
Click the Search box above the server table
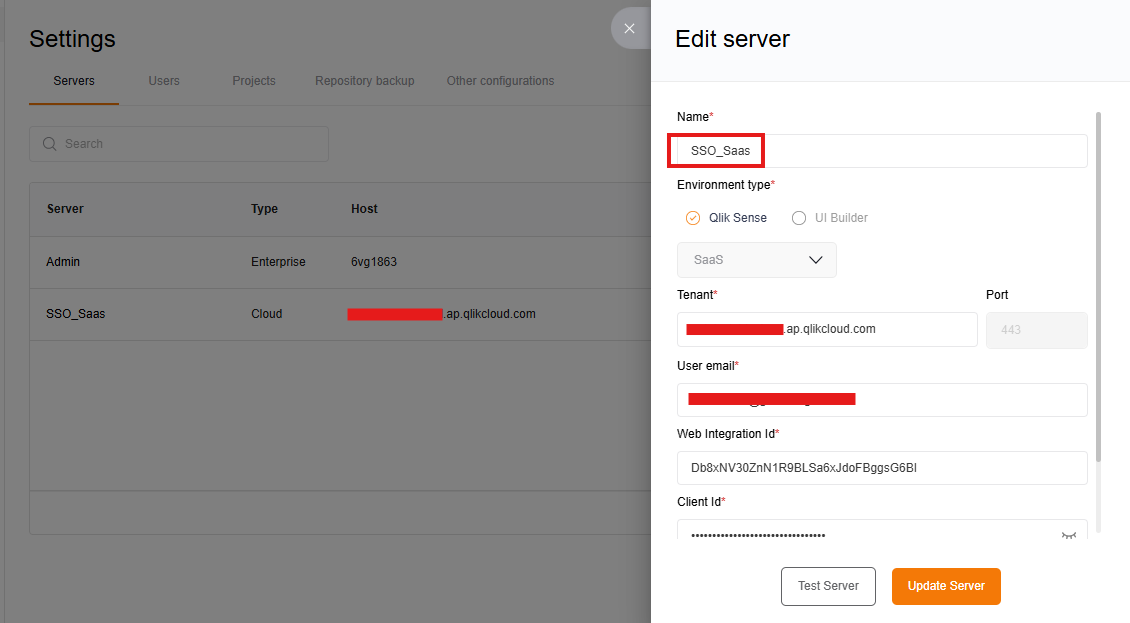click(178, 143)
